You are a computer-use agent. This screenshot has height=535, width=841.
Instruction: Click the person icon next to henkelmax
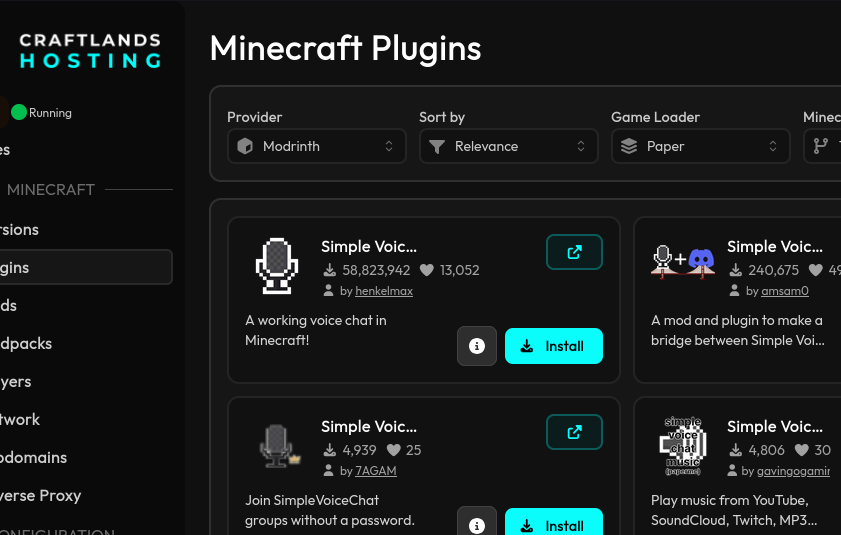coord(329,291)
